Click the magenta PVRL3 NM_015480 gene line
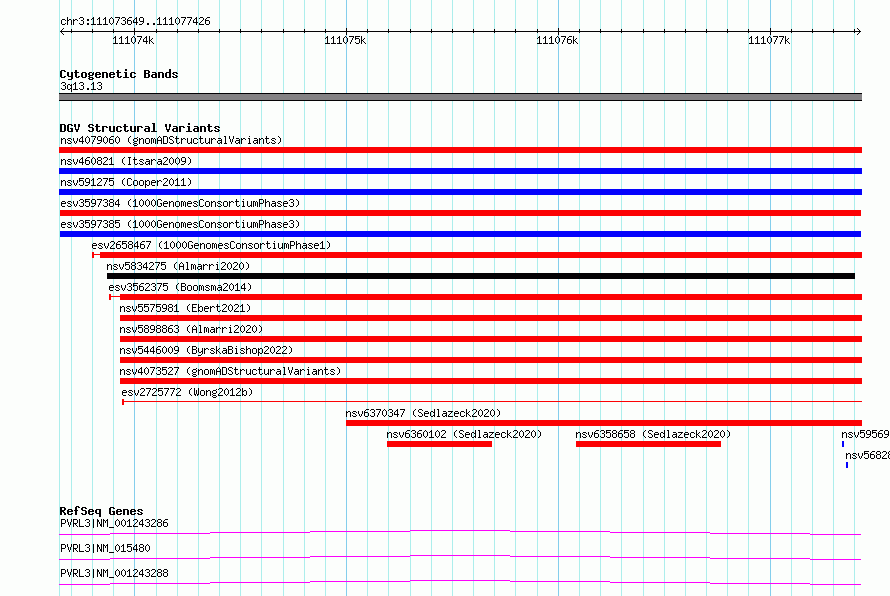 click(460, 557)
